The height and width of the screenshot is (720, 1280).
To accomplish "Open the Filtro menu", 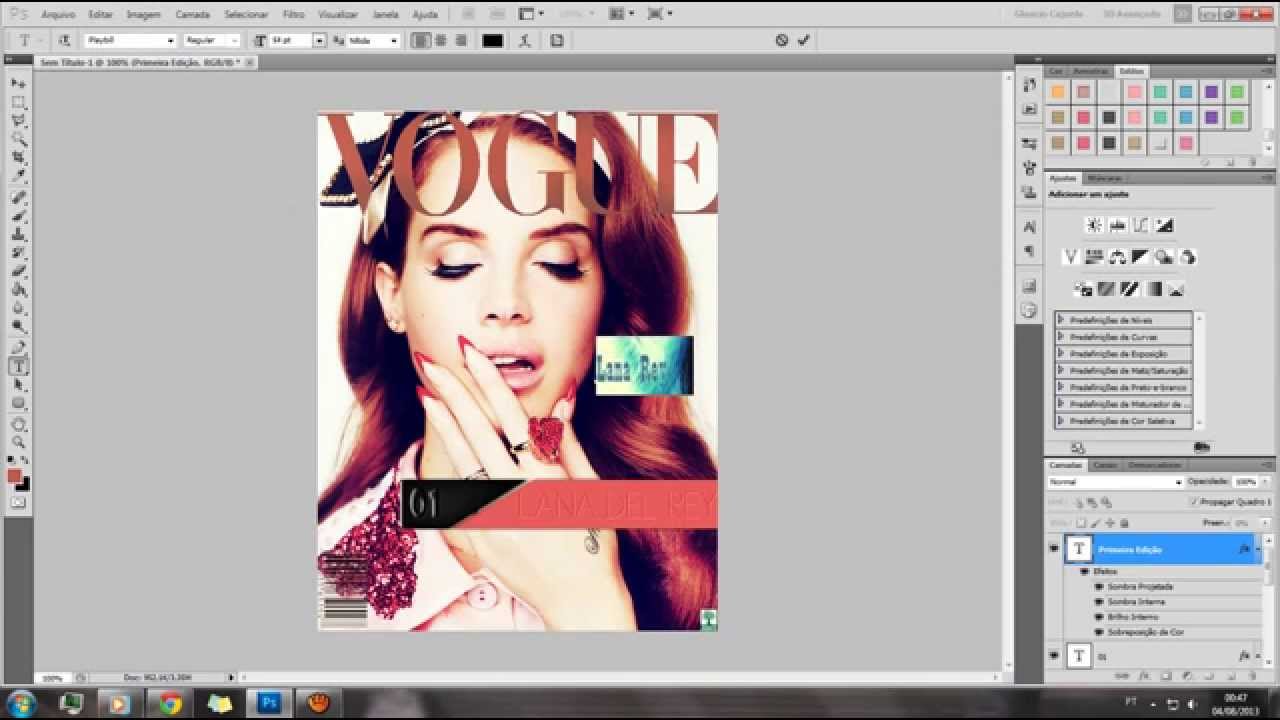I will click(x=294, y=15).
